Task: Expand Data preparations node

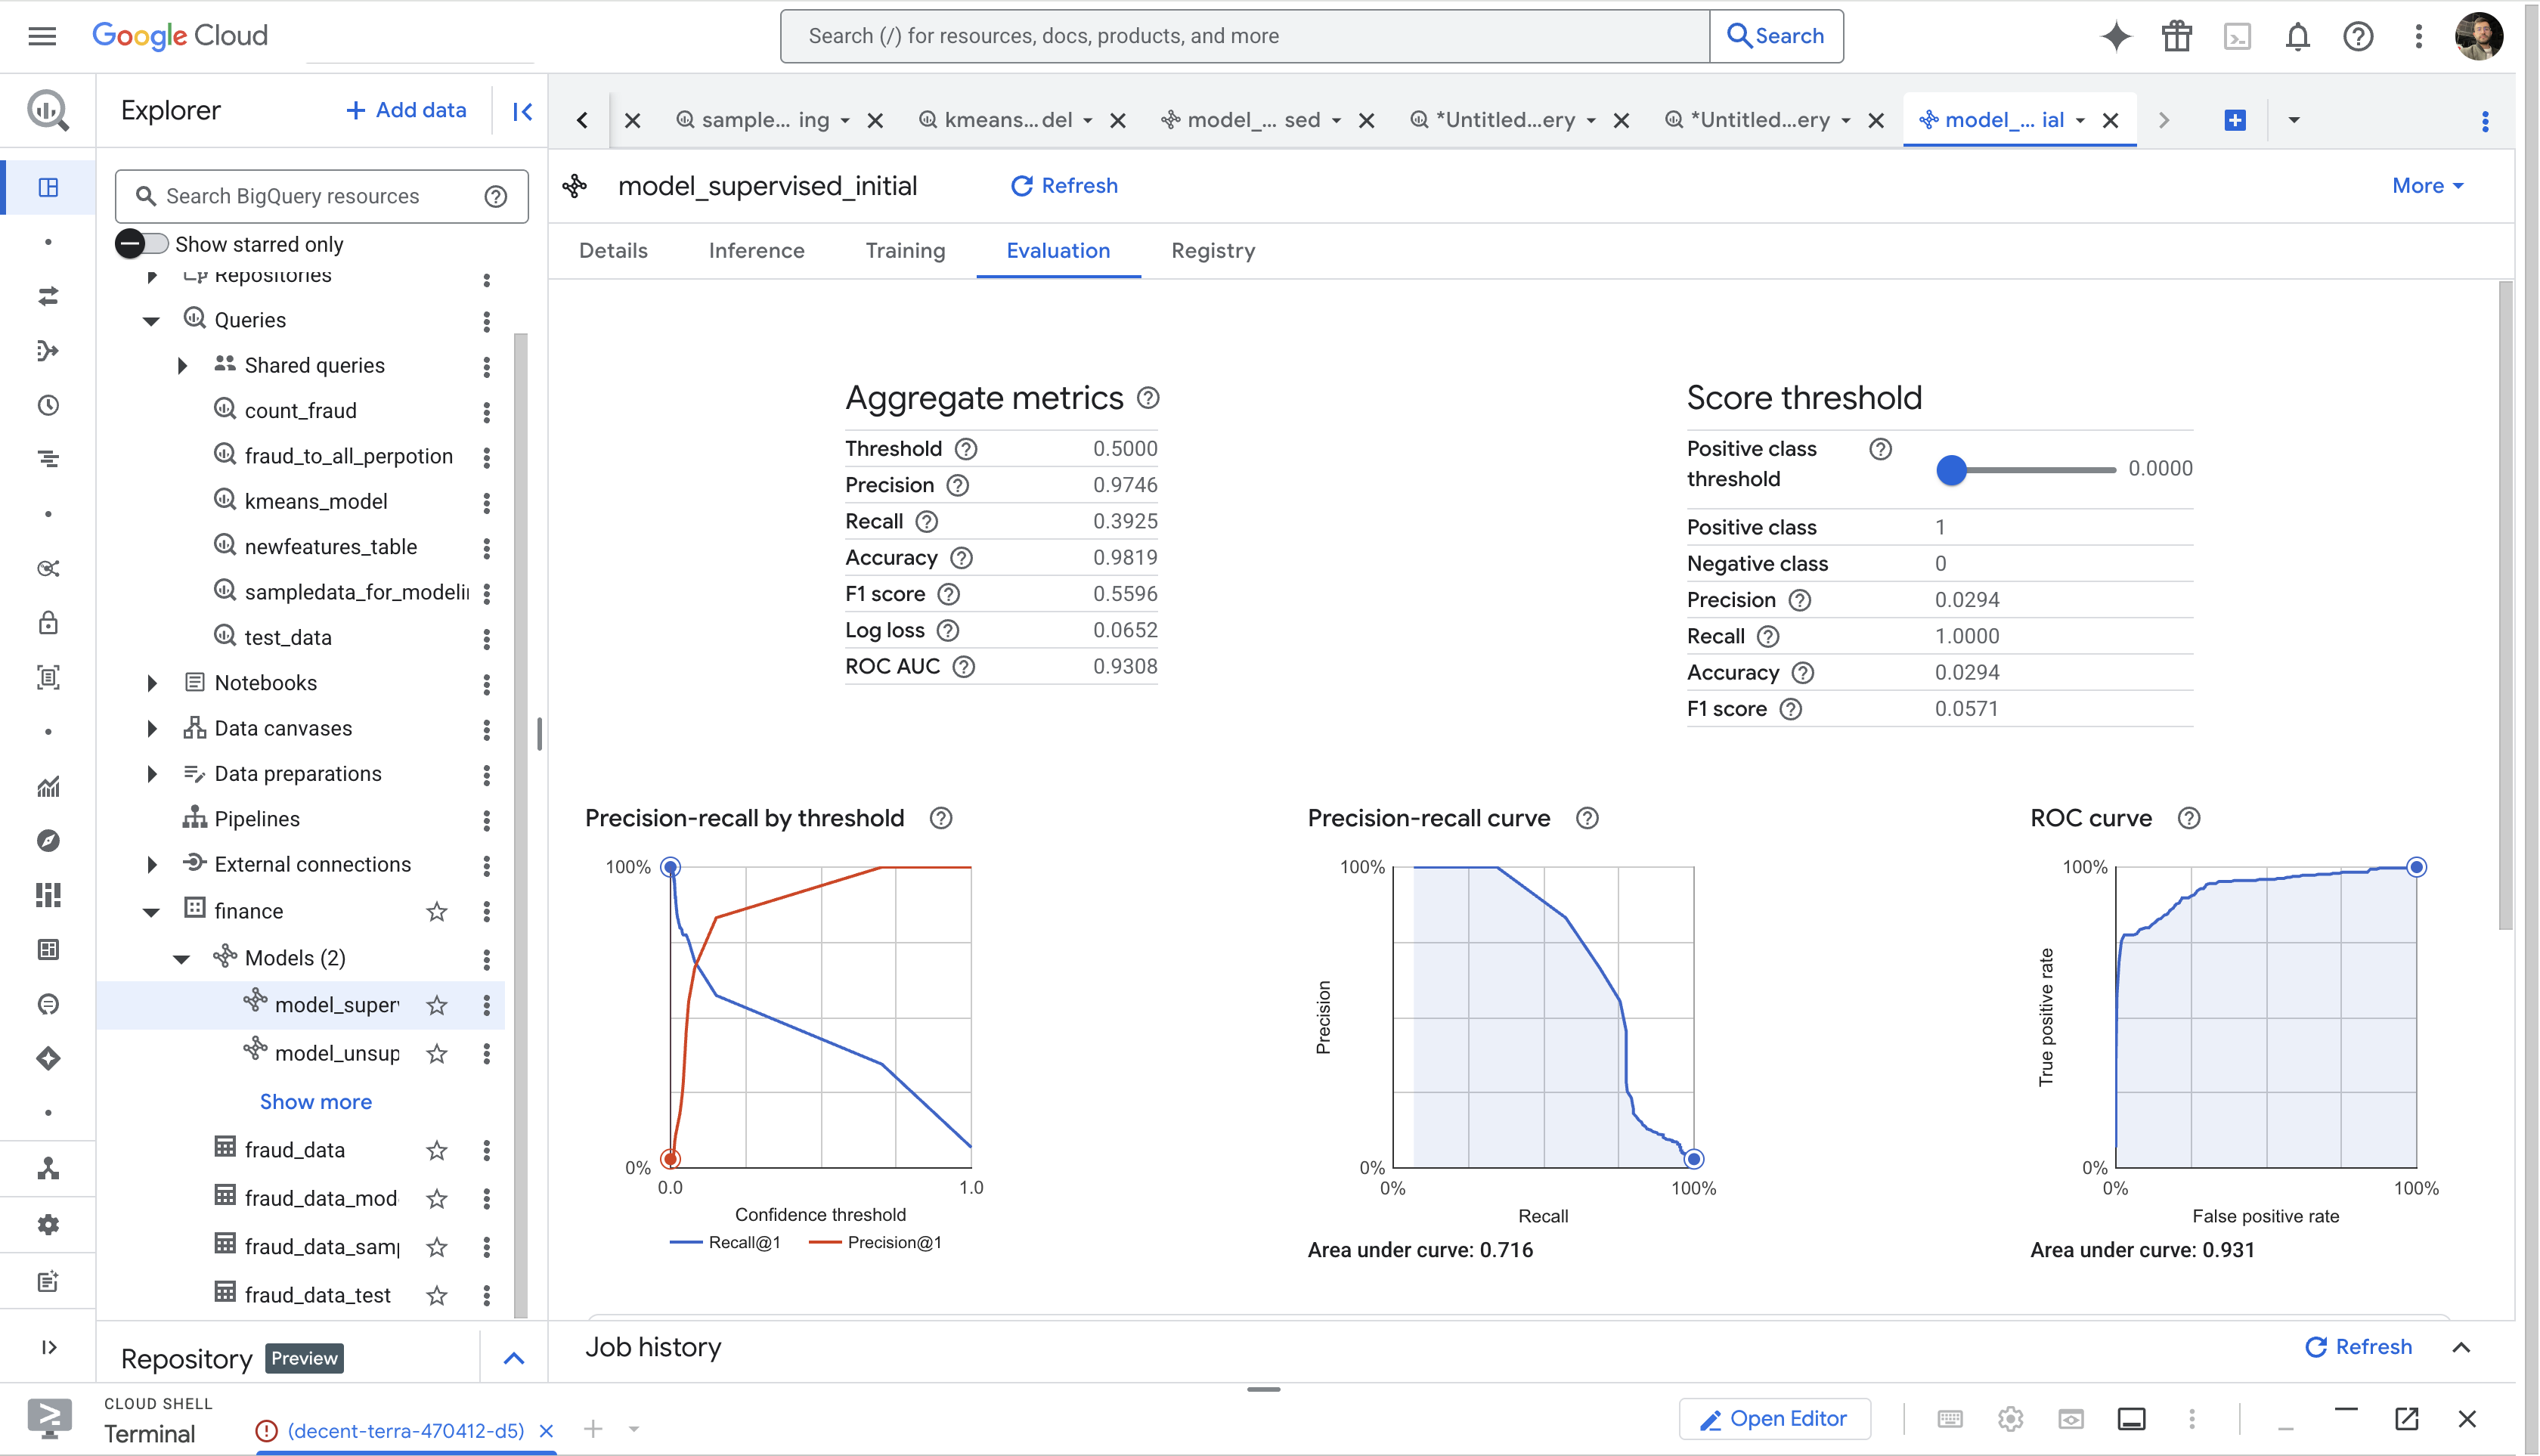Action: [x=151, y=774]
